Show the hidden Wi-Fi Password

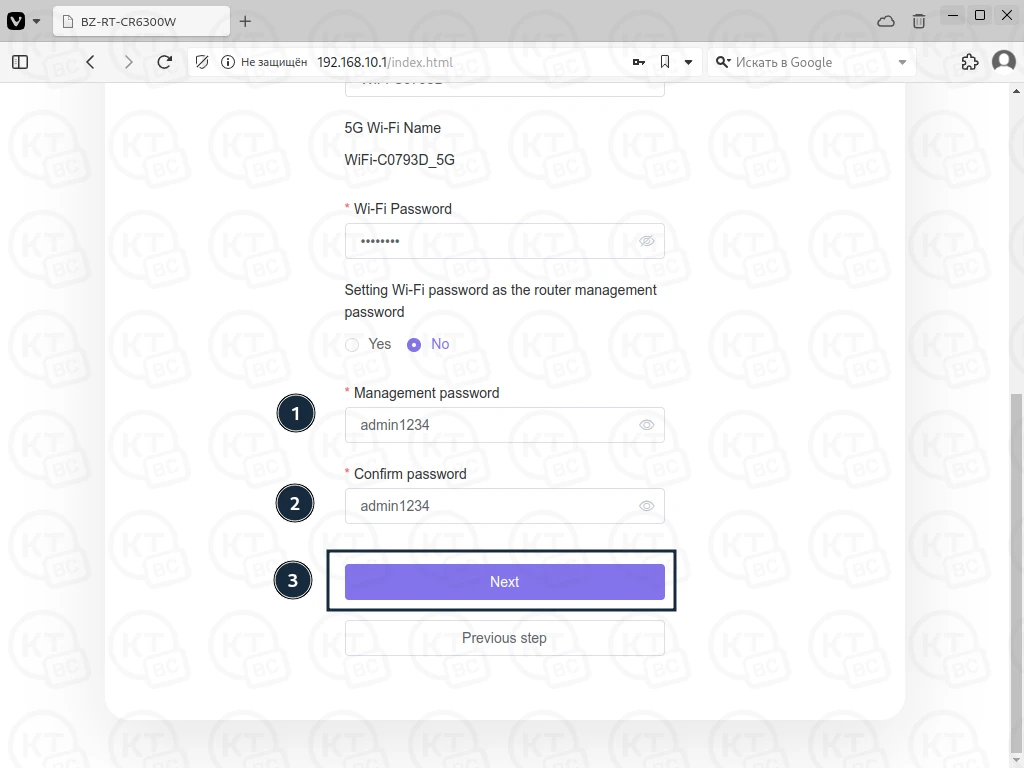tap(647, 241)
